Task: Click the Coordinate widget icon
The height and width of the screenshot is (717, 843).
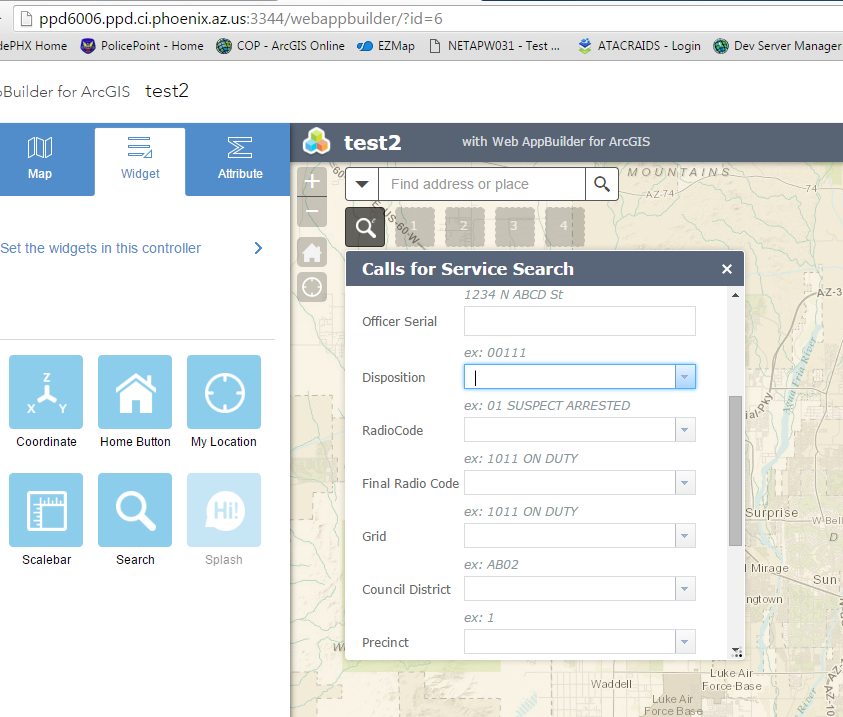Action: (x=46, y=392)
